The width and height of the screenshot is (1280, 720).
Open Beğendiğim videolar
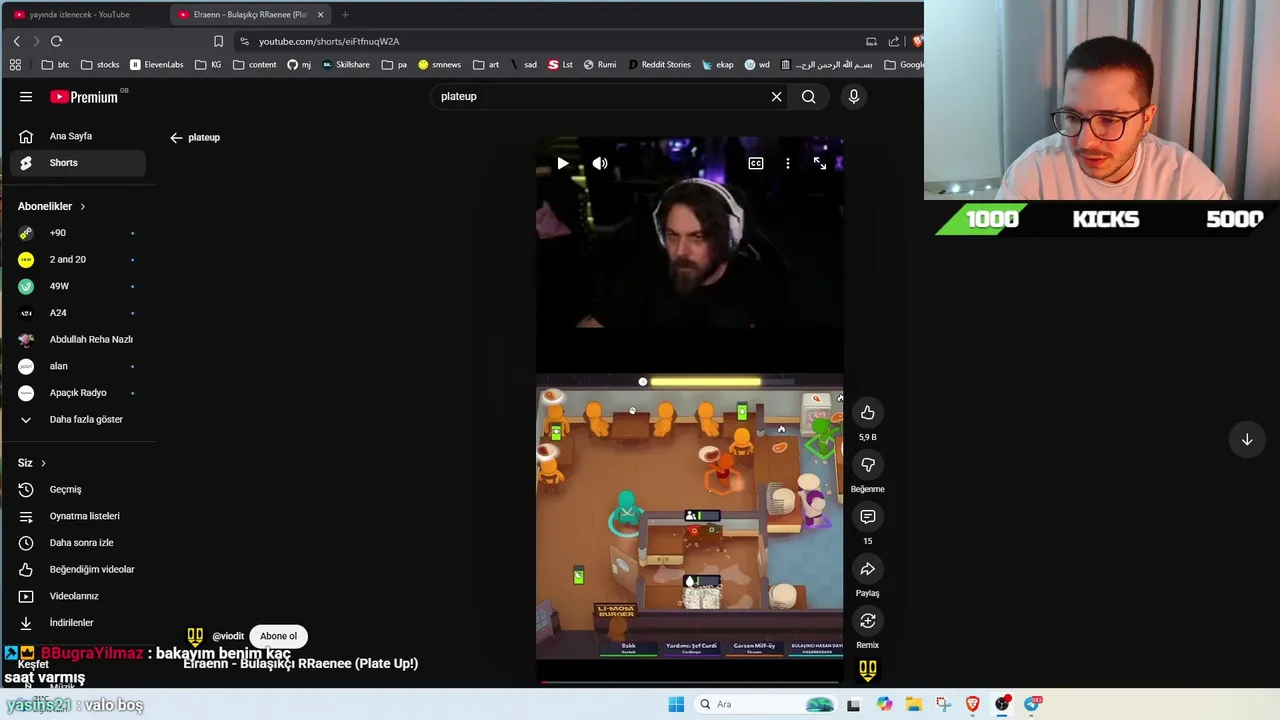pyautogui.click(x=78, y=569)
